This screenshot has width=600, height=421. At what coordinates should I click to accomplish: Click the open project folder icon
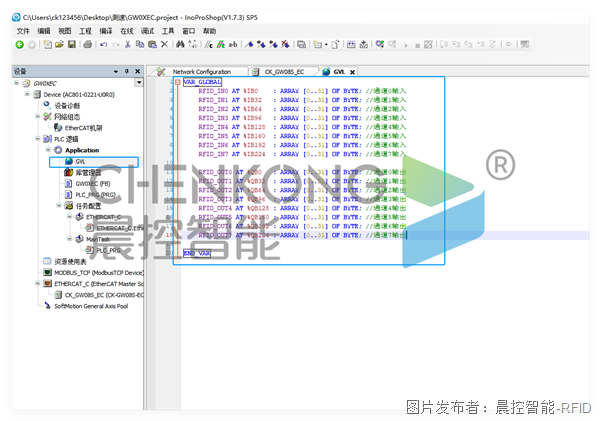[59, 44]
